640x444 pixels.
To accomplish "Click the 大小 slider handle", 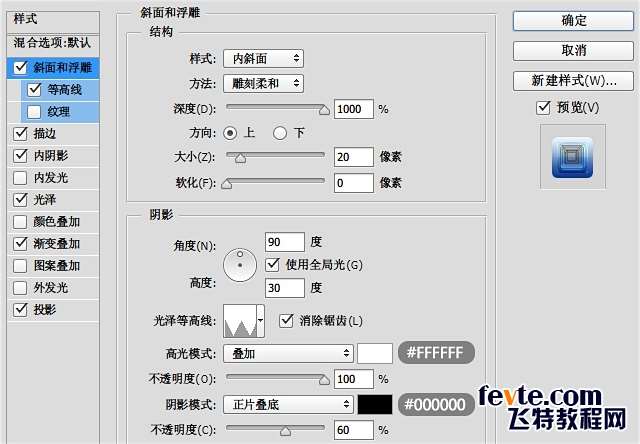I will click(x=240, y=158).
